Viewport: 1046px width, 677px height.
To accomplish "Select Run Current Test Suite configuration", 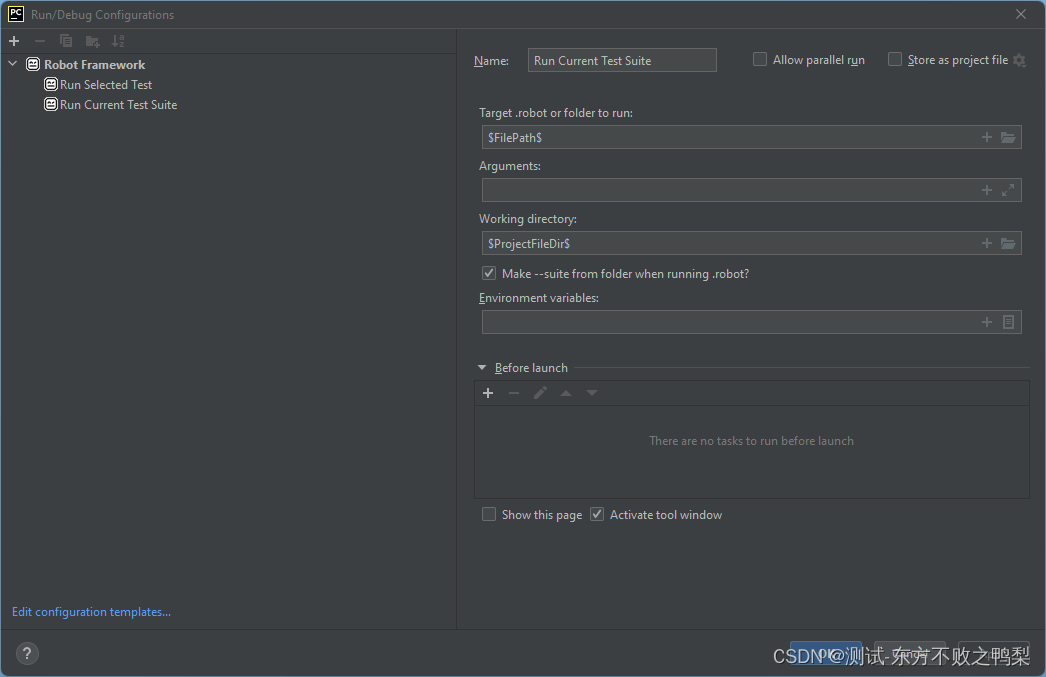I will 111,105.
